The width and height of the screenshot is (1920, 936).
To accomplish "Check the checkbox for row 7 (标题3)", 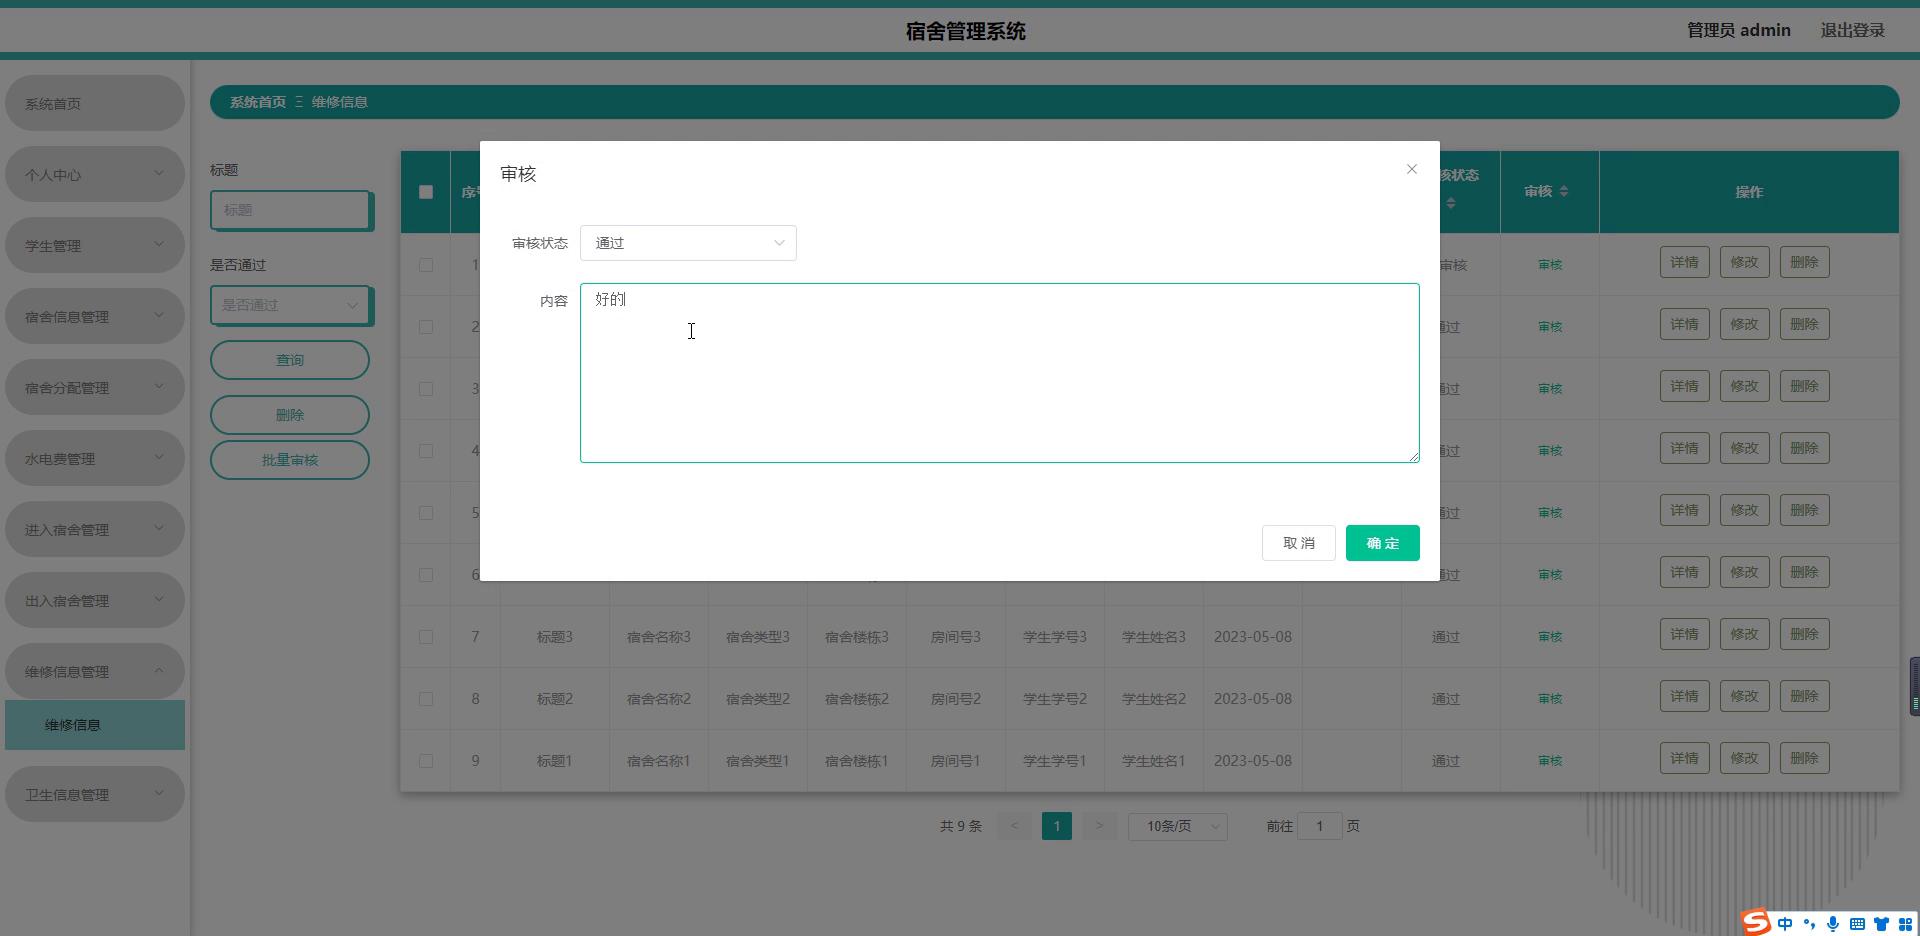I will pyautogui.click(x=426, y=637).
